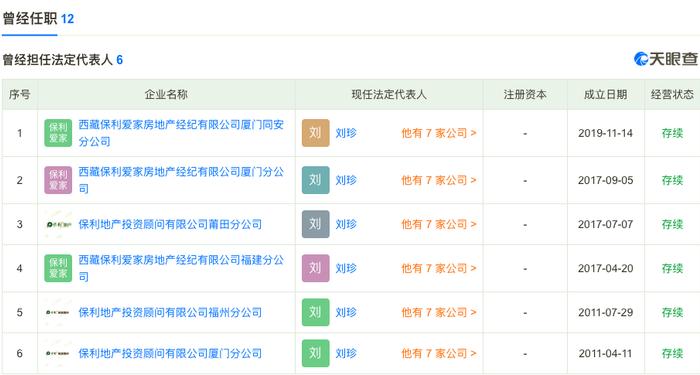Open 西藏保利爱家房地产经纪有限公司厦门同安分公司 link
The width and height of the screenshot is (700, 375).
(181, 133)
